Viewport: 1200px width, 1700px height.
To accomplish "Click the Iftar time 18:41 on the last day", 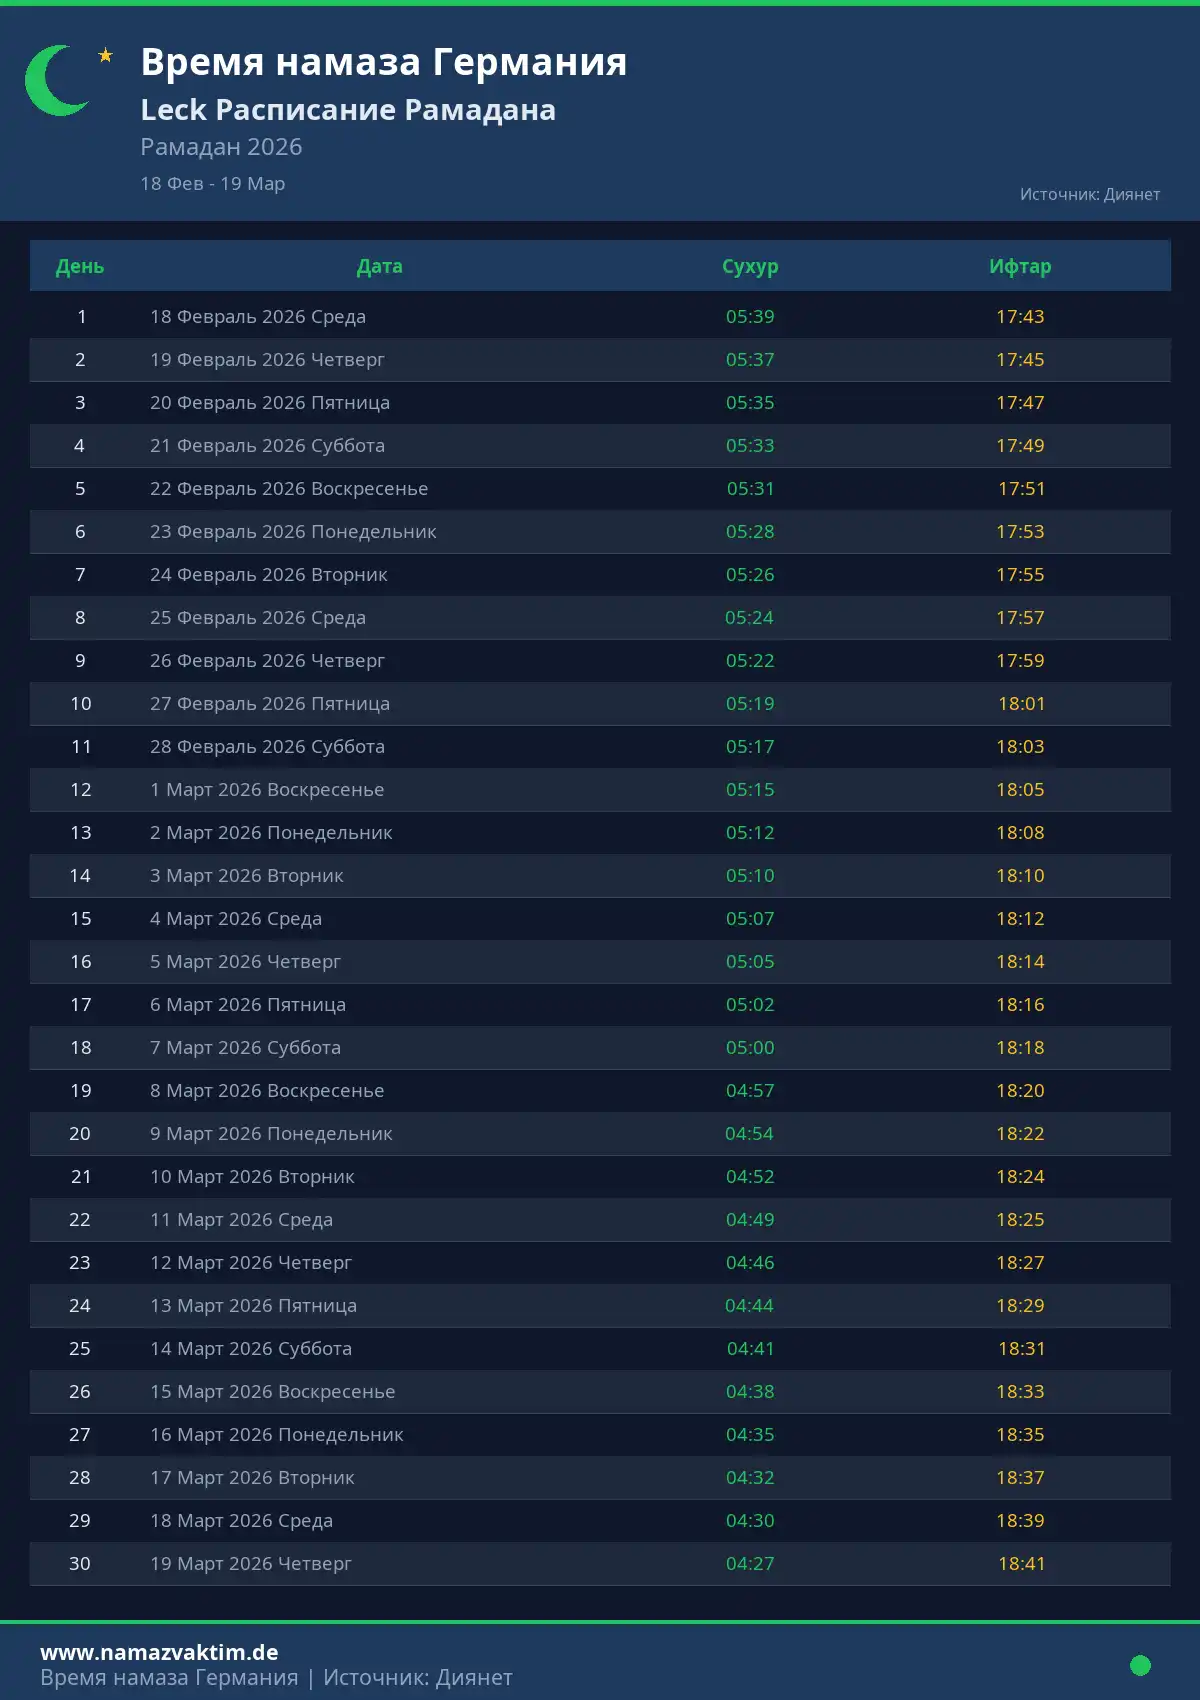I will click(1021, 1564).
